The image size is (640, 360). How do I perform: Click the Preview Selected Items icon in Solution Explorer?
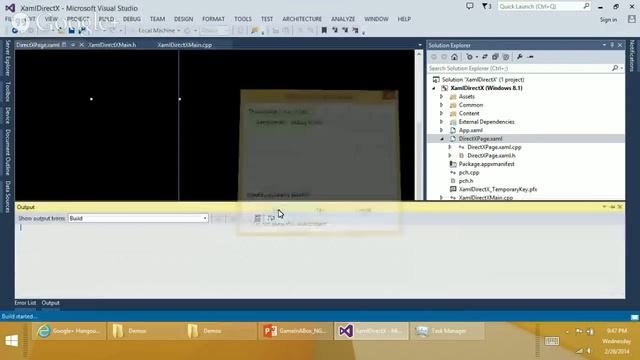coord(531,57)
